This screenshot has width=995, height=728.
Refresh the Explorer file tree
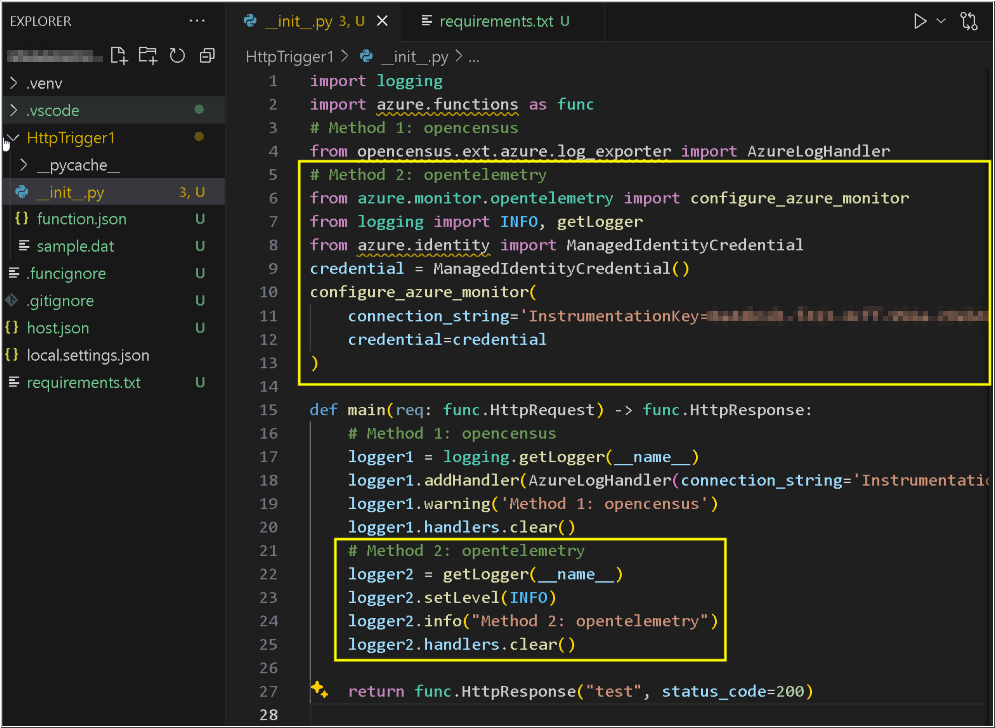(x=177, y=55)
